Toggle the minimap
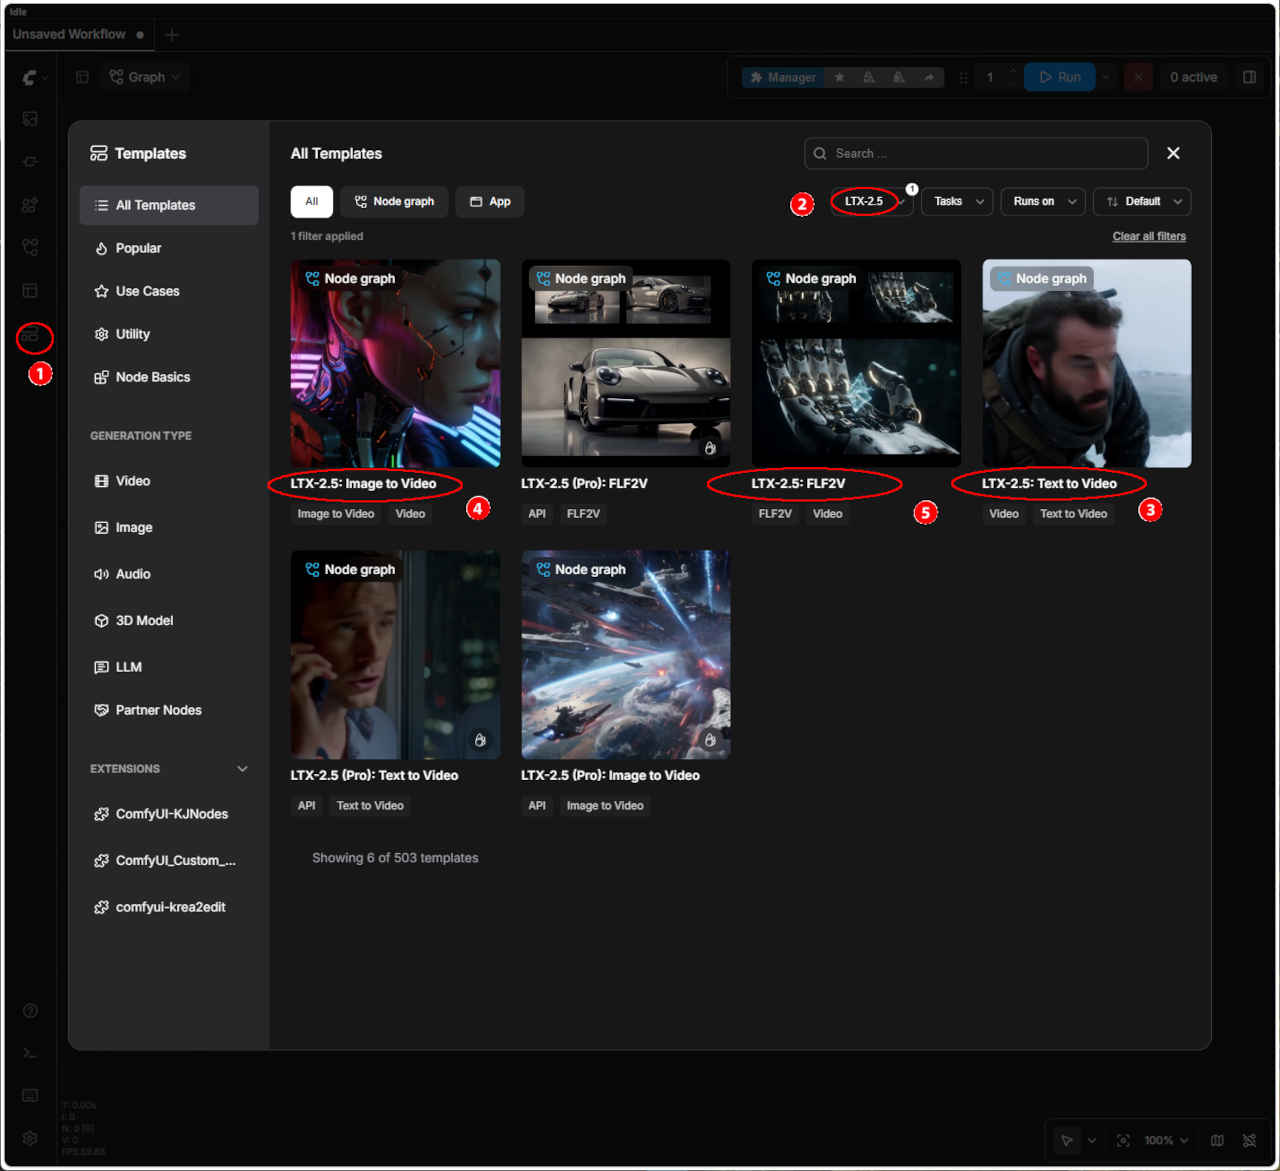Image resolution: width=1280 pixels, height=1171 pixels. 1217,1140
